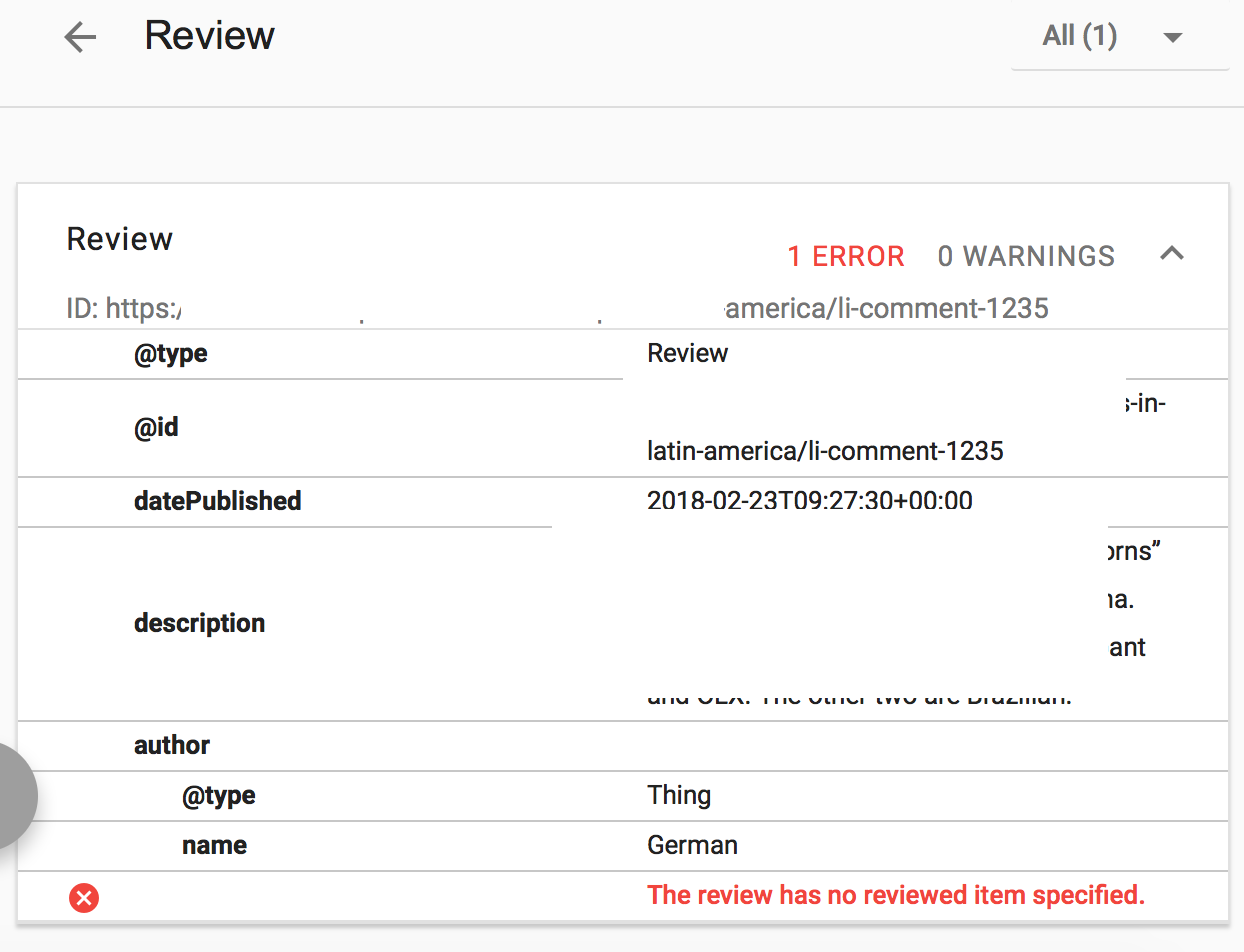
Task: Click the li-comment-1235 @id value
Action: click(x=825, y=451)
